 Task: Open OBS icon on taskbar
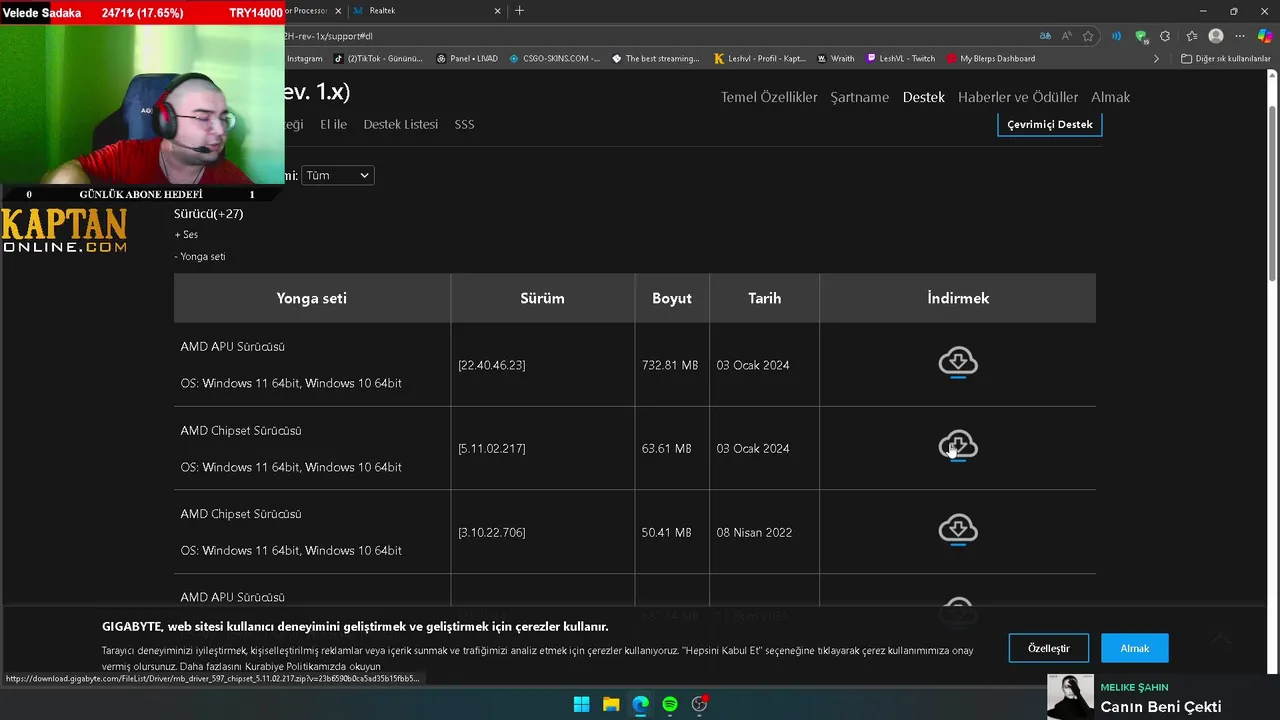click(x=700, y=704)
